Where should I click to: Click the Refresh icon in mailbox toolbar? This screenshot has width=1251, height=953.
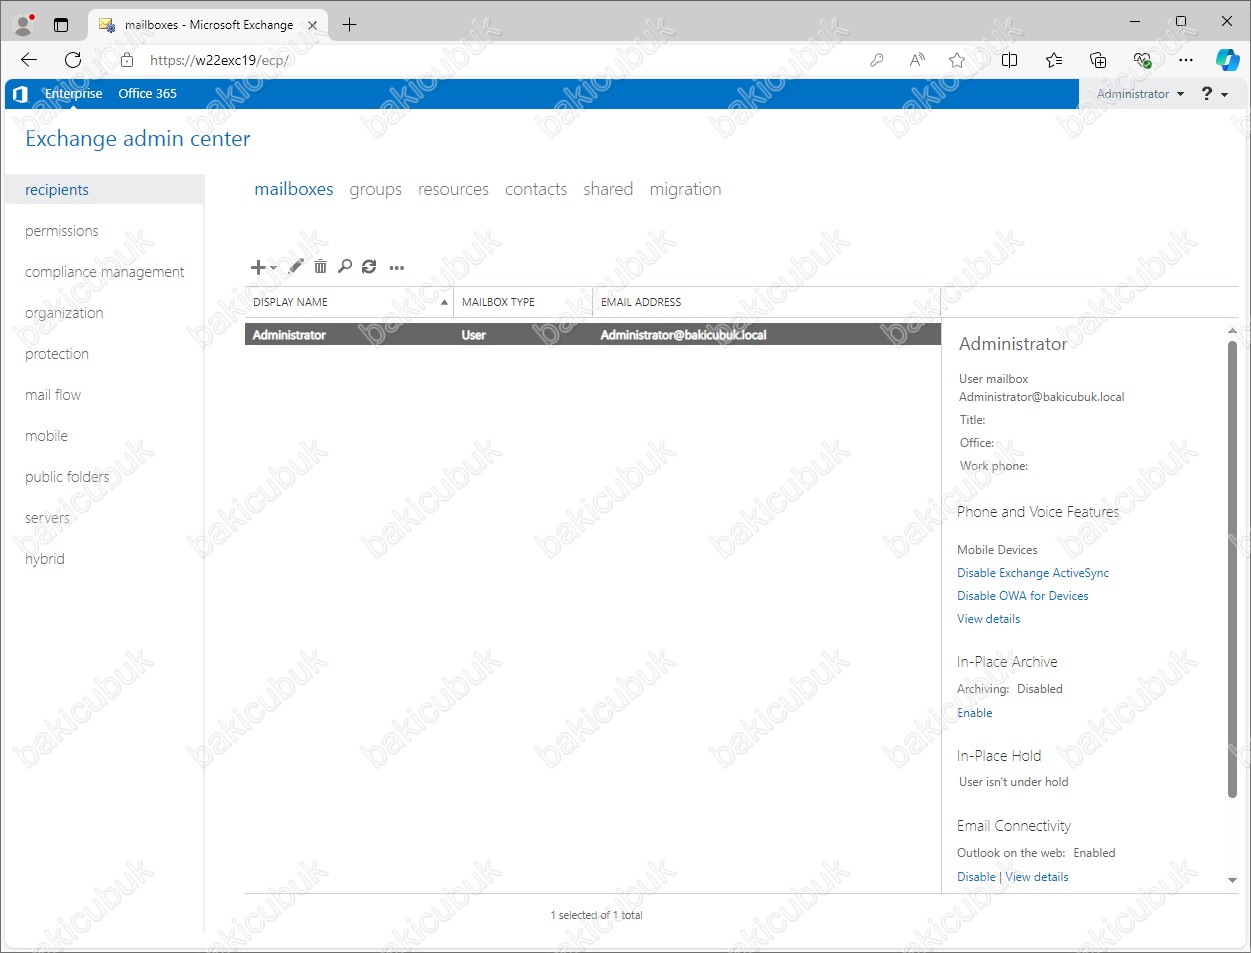coord(369,267)
